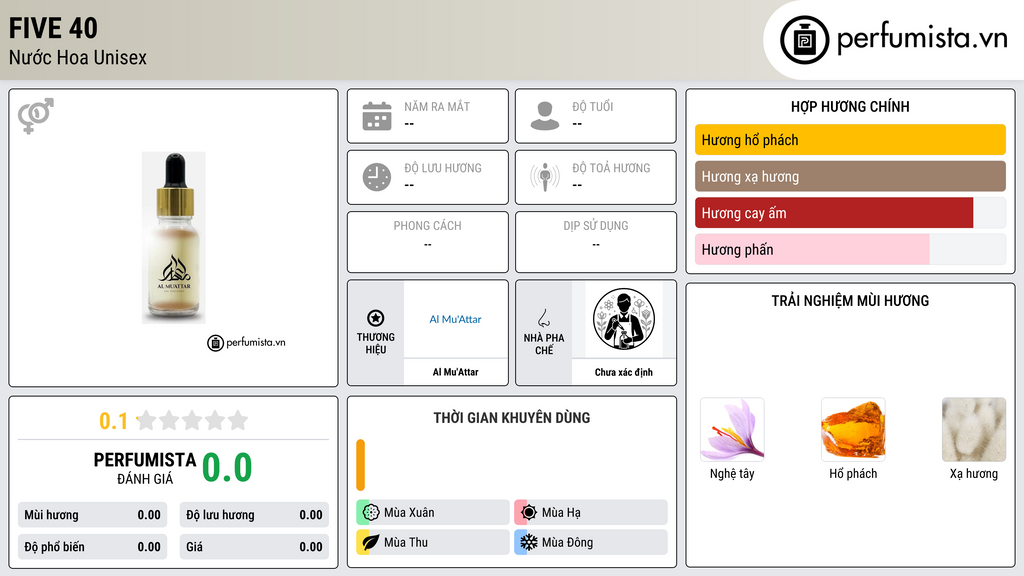Open the Al Mu'Attar brand link
Image resolution: width=1024 pixels, height=576 pixels.
455,319
